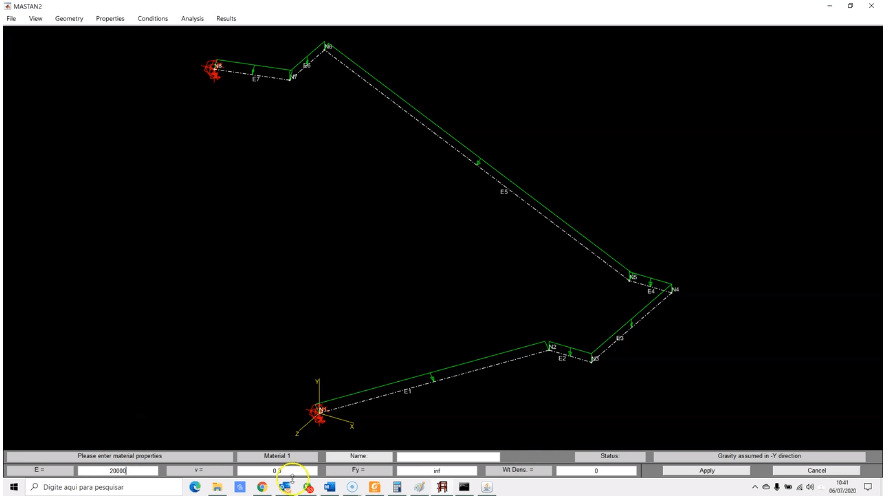Open the Paint taskbar icon
The height and width of the screenshot is (498, 894).
[419, 488]
